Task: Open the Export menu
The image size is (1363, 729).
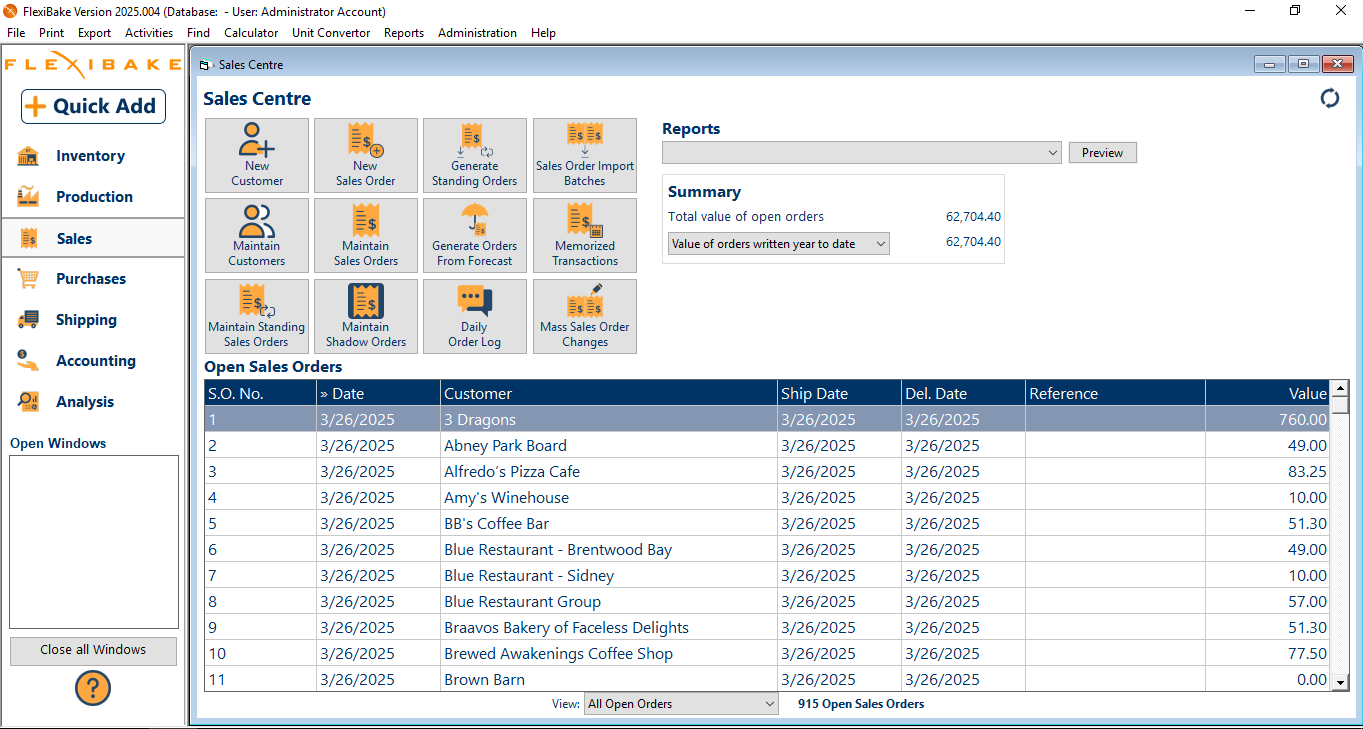Action: [94, 33]
